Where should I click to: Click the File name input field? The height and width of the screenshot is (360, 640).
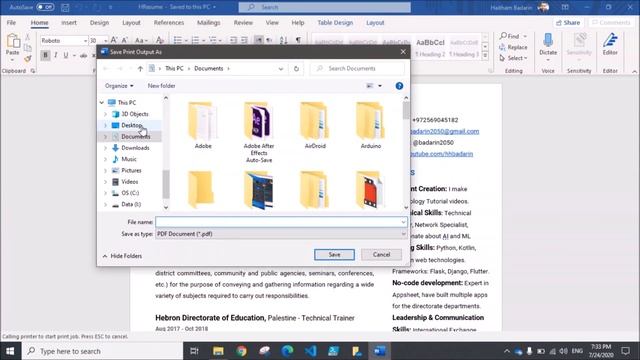point(281,222)
